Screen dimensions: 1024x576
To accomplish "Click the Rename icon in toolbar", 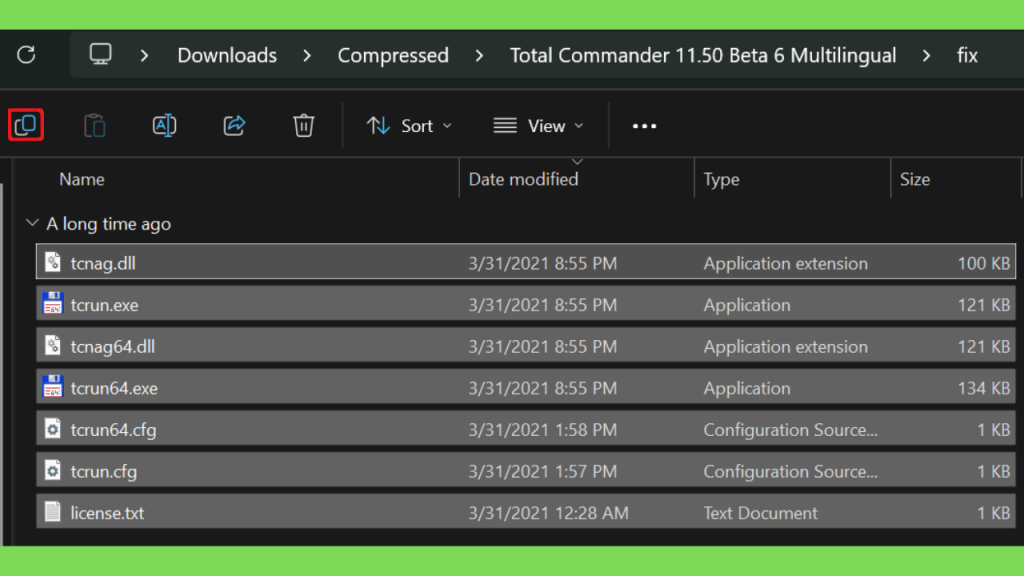I will pyautogui.click(x=164, y=125).
